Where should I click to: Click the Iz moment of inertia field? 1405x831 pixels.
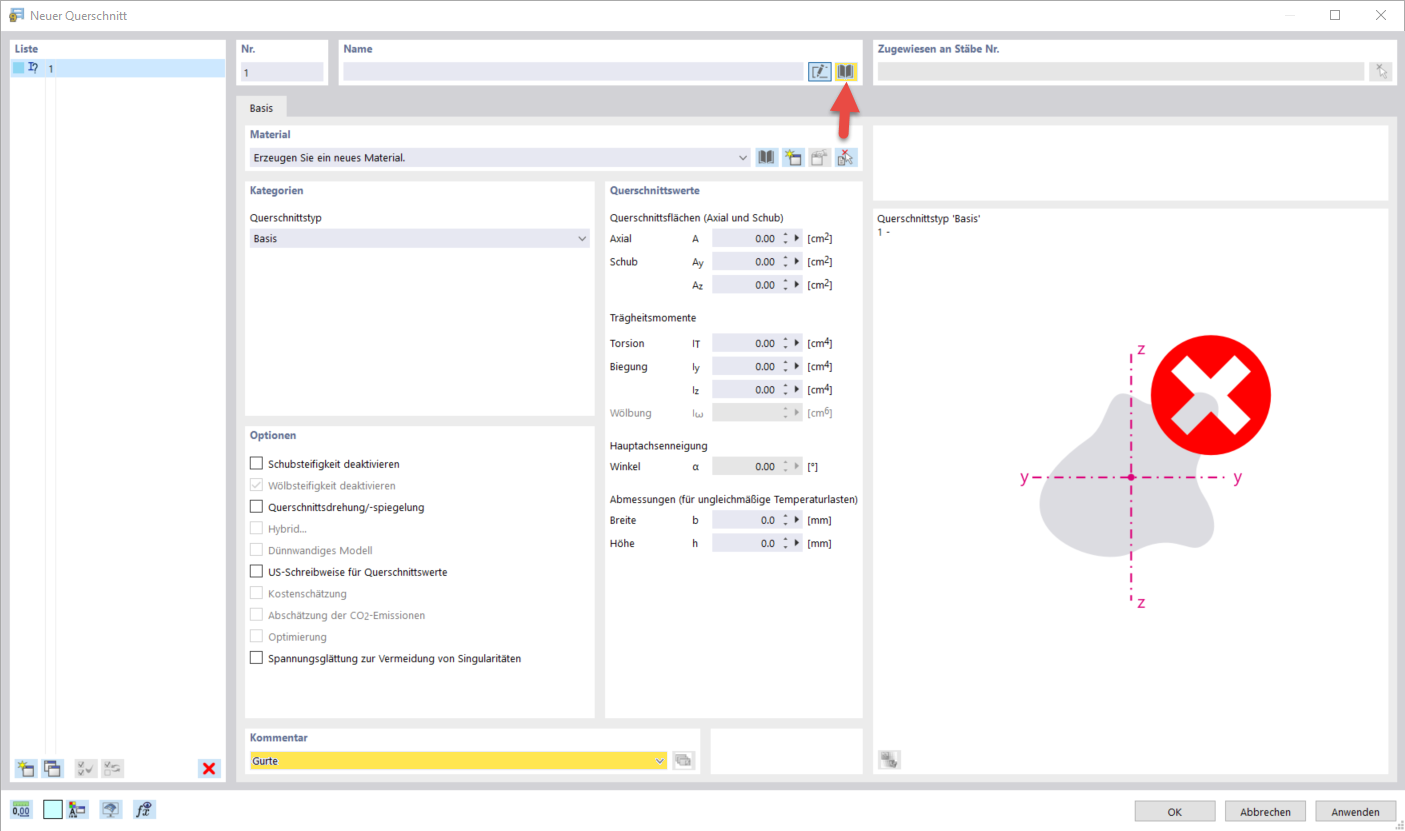pyautogui.click(x=745, y=390)
